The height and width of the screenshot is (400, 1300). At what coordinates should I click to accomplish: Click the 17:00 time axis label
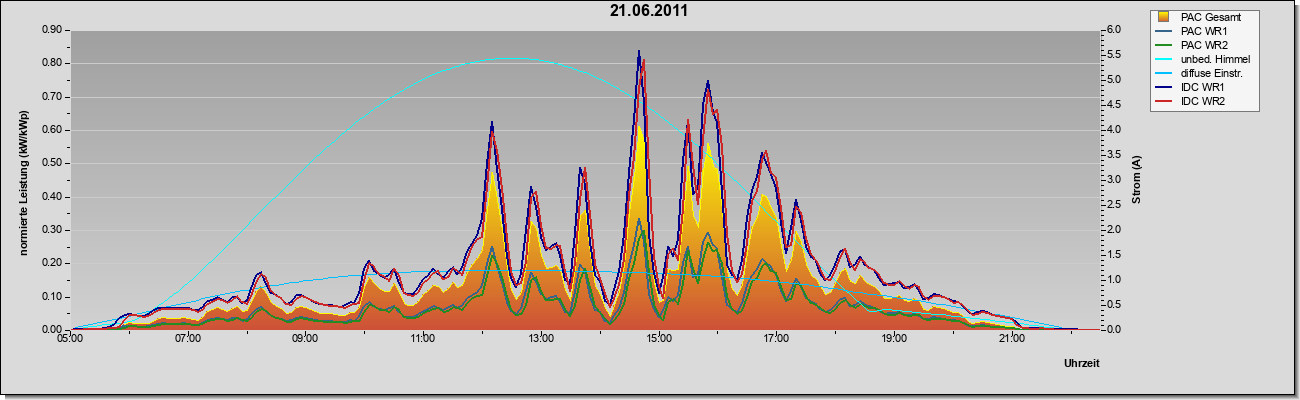click(x=776, y=339)
